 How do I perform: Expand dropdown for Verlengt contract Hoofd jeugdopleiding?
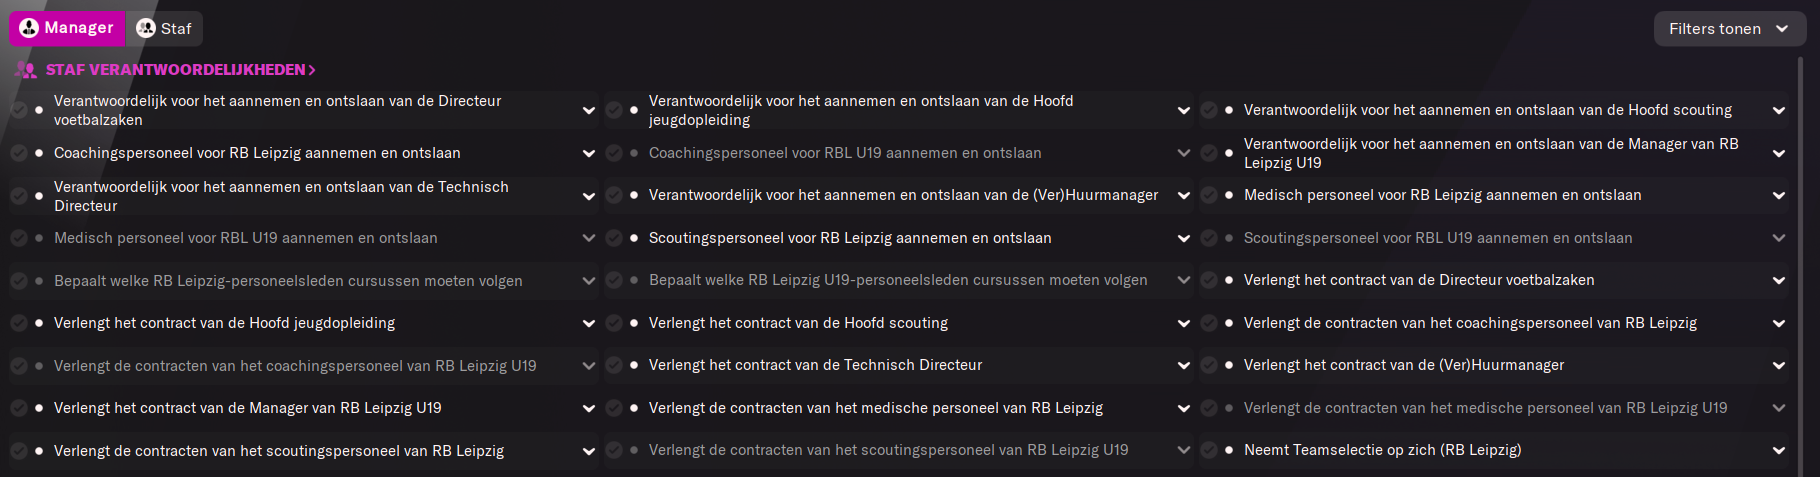[588, 323]
